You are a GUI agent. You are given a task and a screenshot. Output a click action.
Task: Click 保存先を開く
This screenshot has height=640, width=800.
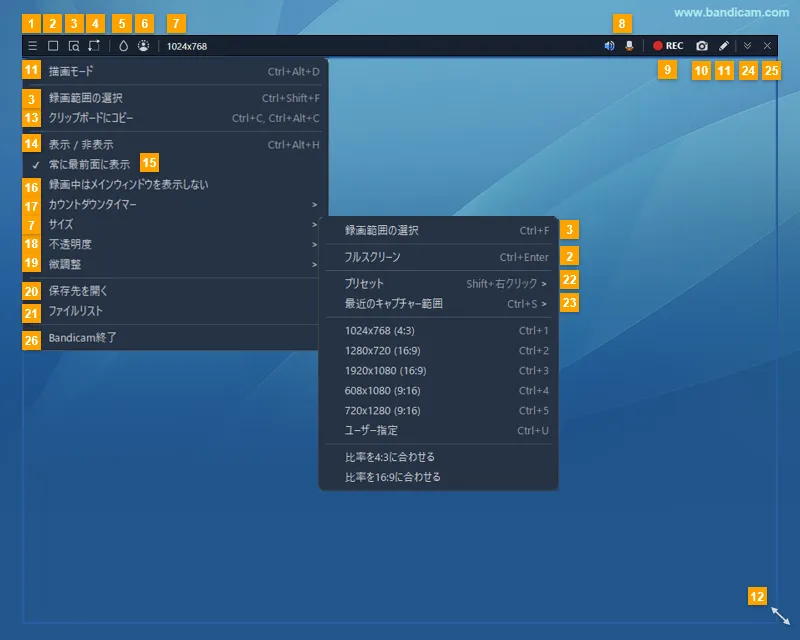(x=171, y=291)
